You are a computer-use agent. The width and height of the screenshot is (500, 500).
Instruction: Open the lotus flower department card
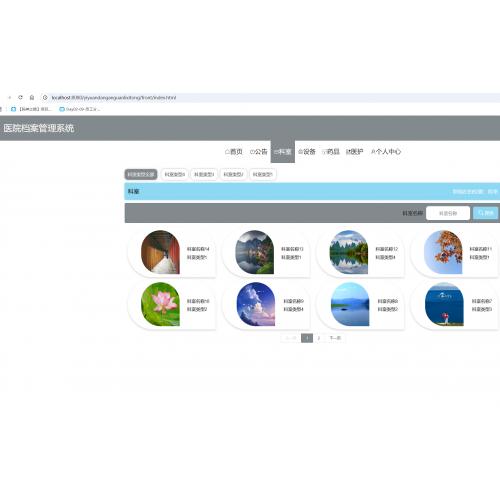pyautogui.click(x=172, y=305)
